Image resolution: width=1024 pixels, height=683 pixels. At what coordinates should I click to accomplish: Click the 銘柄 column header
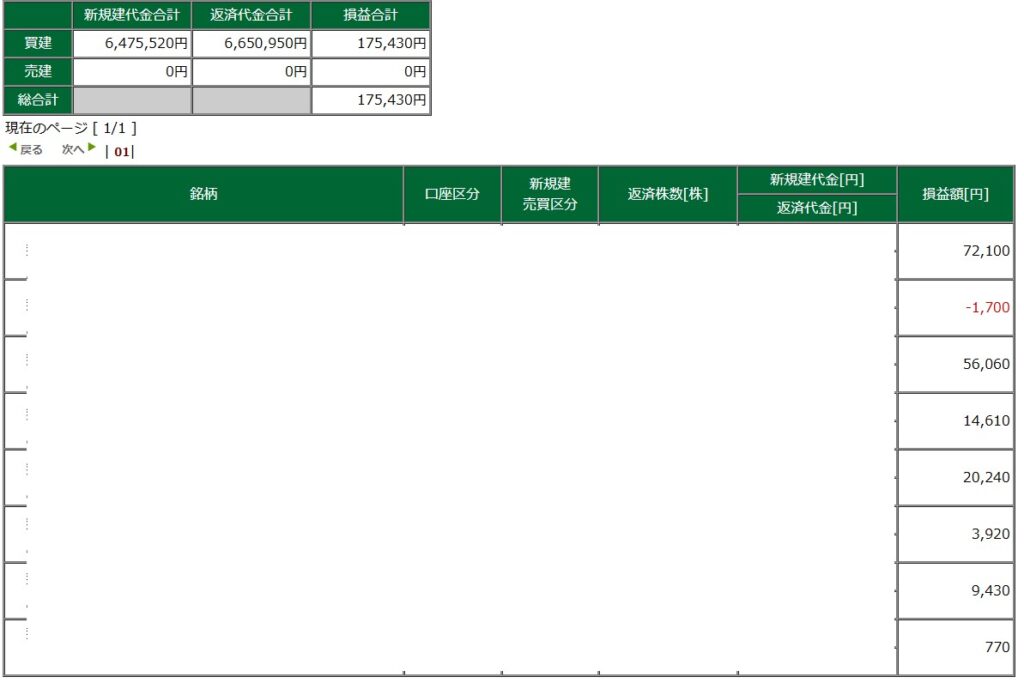pyautogui.click(x=204, y=194)
